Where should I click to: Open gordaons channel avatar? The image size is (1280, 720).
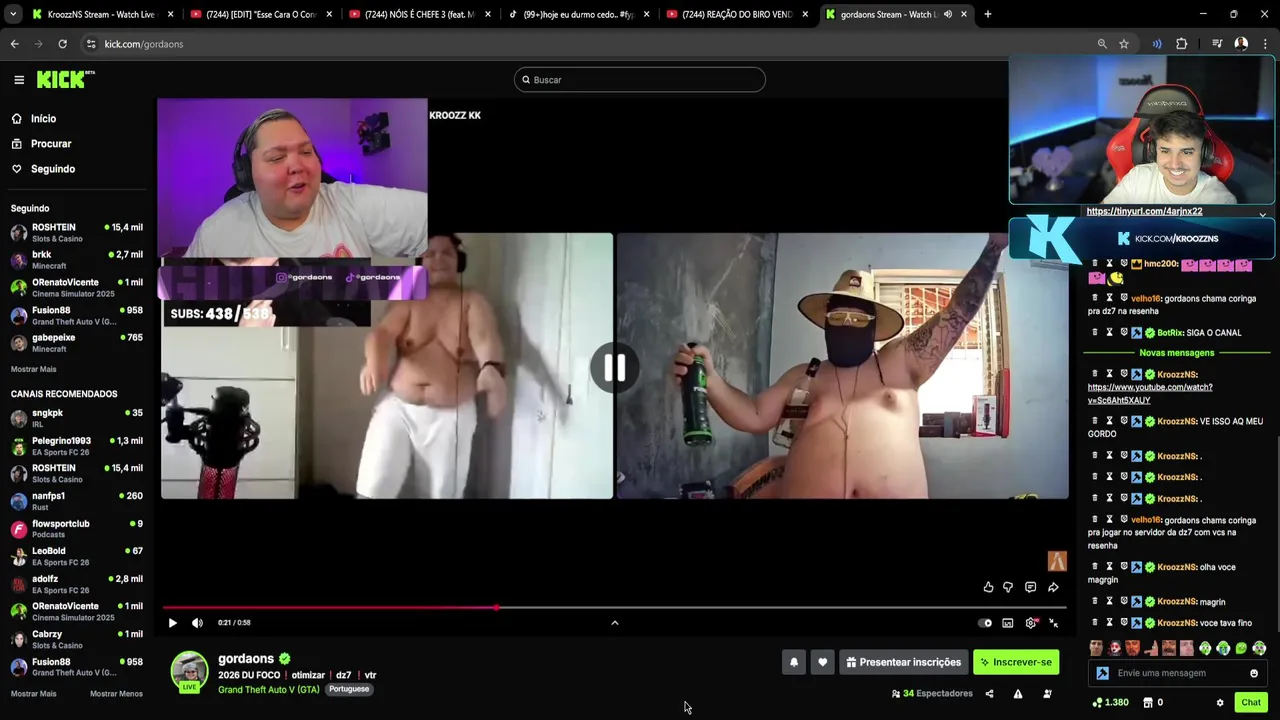tap(189, 671)
